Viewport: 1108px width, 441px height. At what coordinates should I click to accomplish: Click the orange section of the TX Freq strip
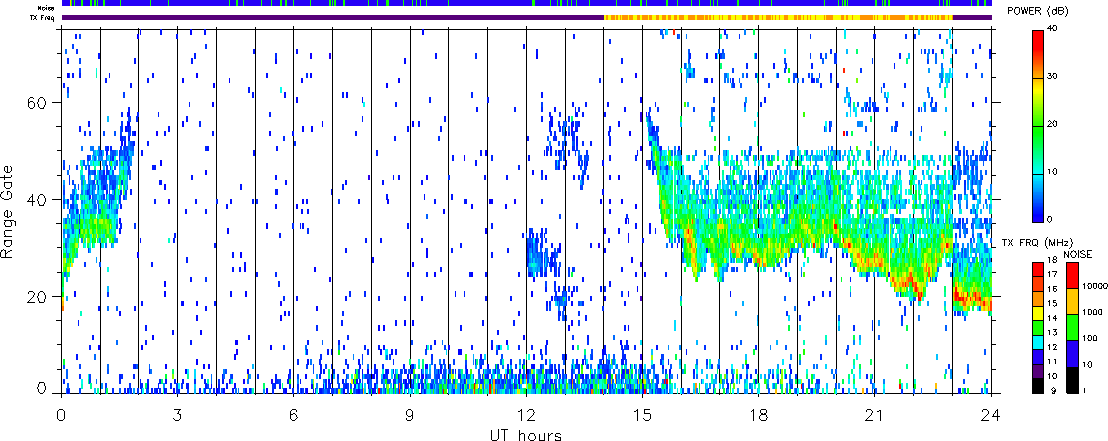(778, 17)
